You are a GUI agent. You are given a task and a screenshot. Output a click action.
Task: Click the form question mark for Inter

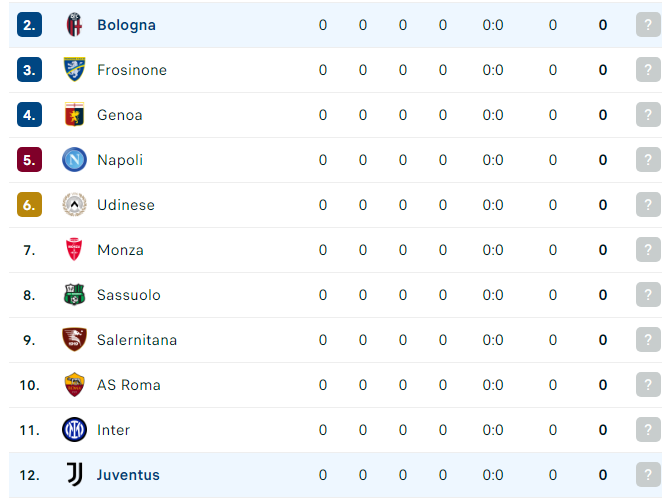648,430
